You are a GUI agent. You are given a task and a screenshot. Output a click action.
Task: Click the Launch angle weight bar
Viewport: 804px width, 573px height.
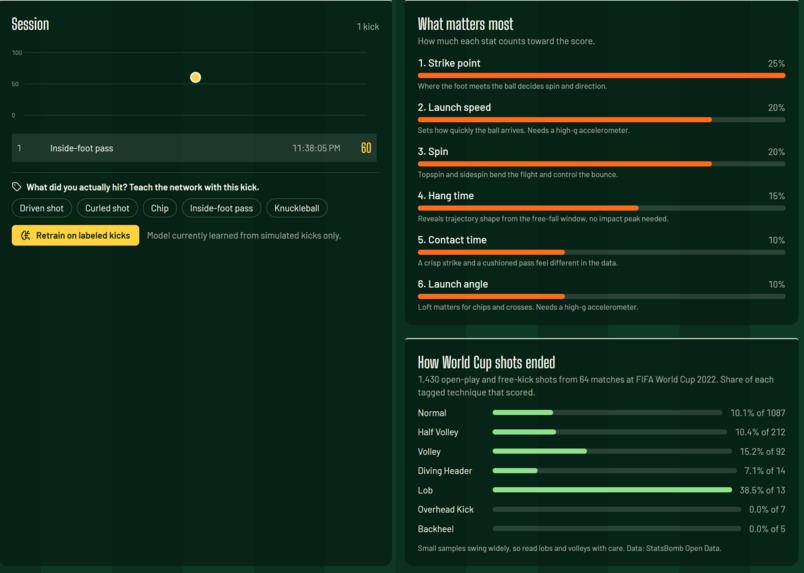pos(601,296)
